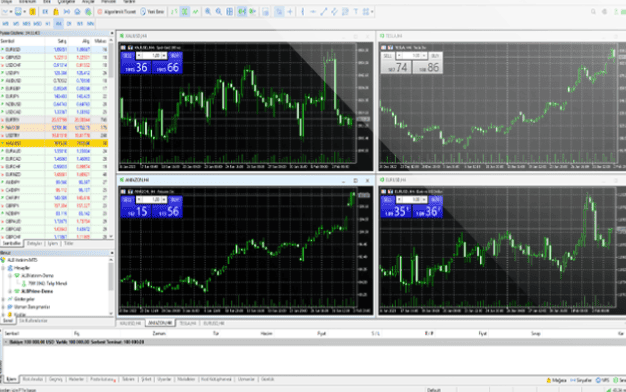626x392 pixels.
Task: Expand the Uzman Danışmanlar node in Navigator
Action: 4,307
